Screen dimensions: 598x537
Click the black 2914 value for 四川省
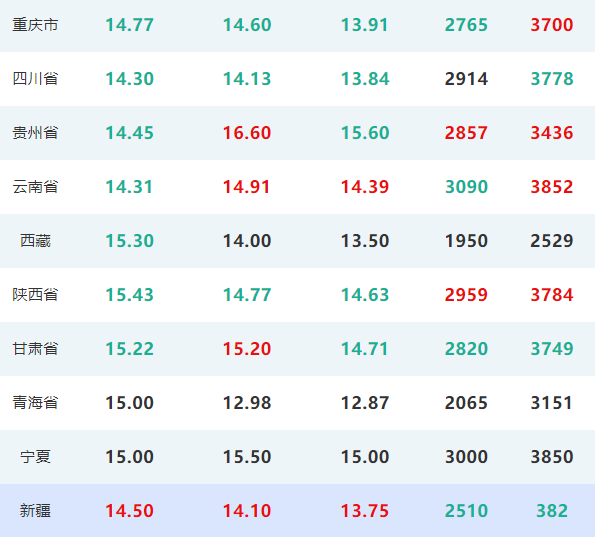click(466, 79)
